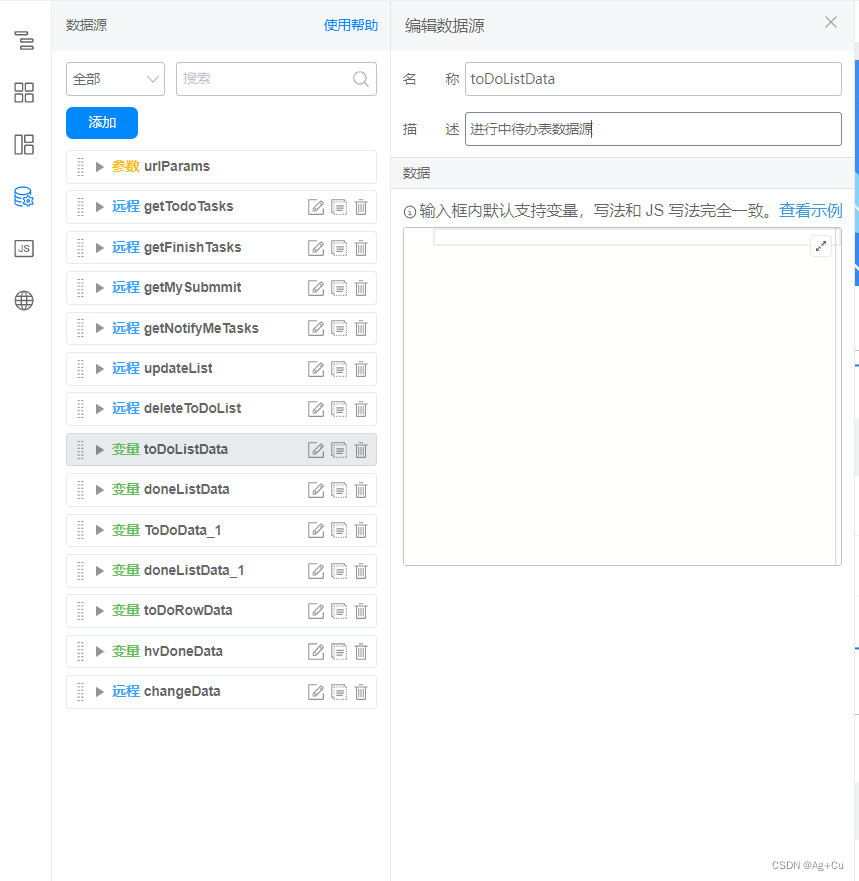Copy the getTodoTasks data source
This screenshot has width=859, height=881.
(x=339, y=207)
